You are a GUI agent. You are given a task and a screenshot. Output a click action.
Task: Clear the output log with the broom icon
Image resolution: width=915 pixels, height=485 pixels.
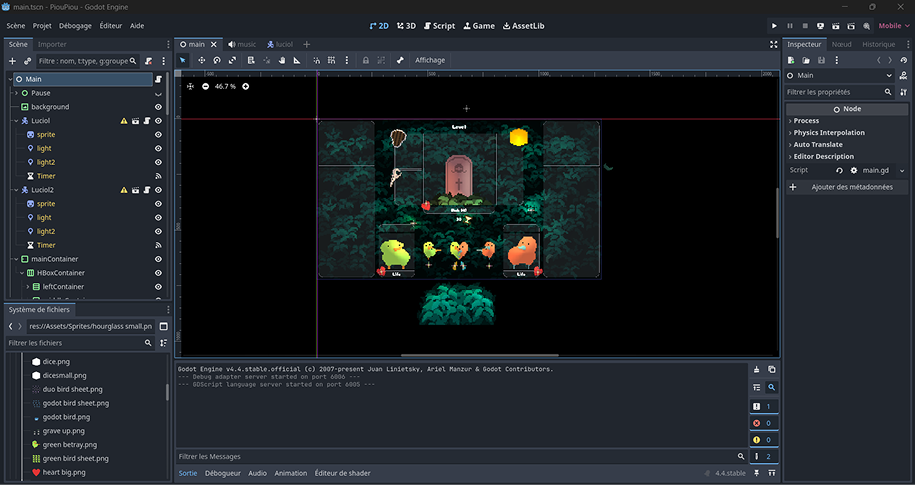[757, 369]
